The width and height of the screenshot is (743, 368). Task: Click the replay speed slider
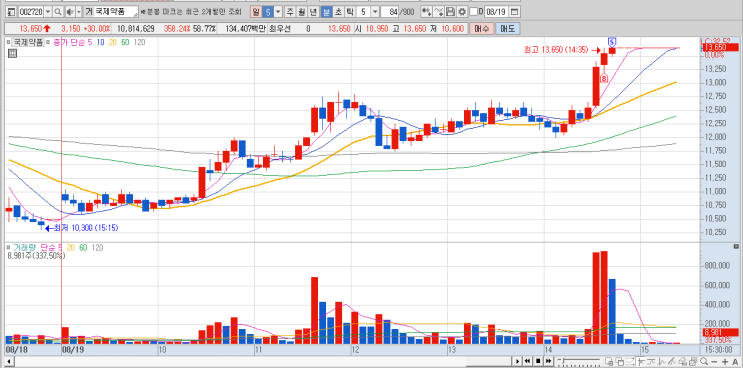(579, 361)
